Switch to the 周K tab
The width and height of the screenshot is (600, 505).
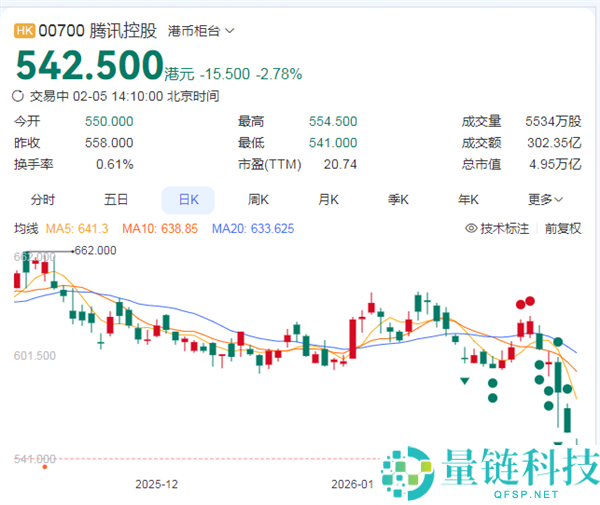click(x=258, y=200)
